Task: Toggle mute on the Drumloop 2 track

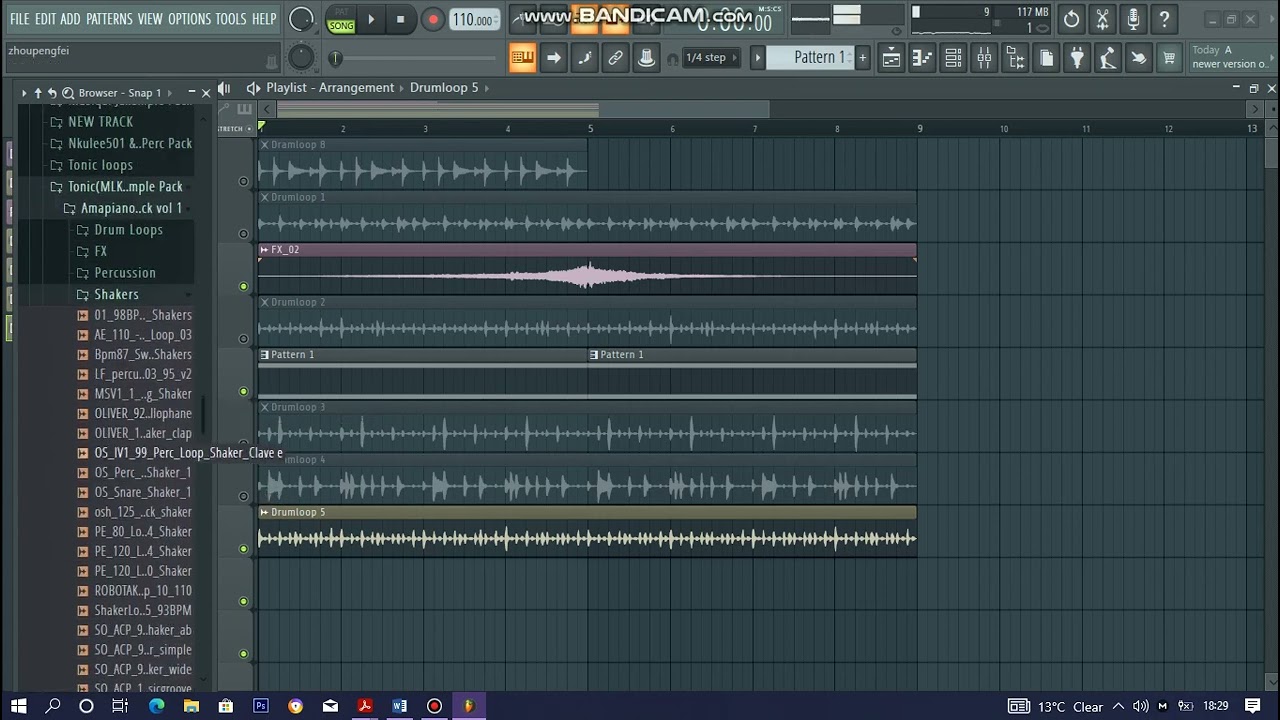Action: click(243, 339)
